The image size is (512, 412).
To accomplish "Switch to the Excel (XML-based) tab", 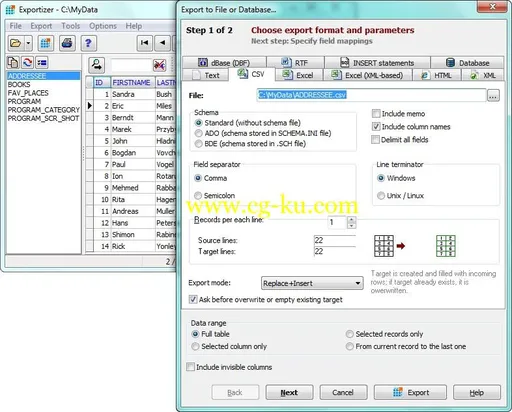I will pyautogui.click(x=368, y=75).
